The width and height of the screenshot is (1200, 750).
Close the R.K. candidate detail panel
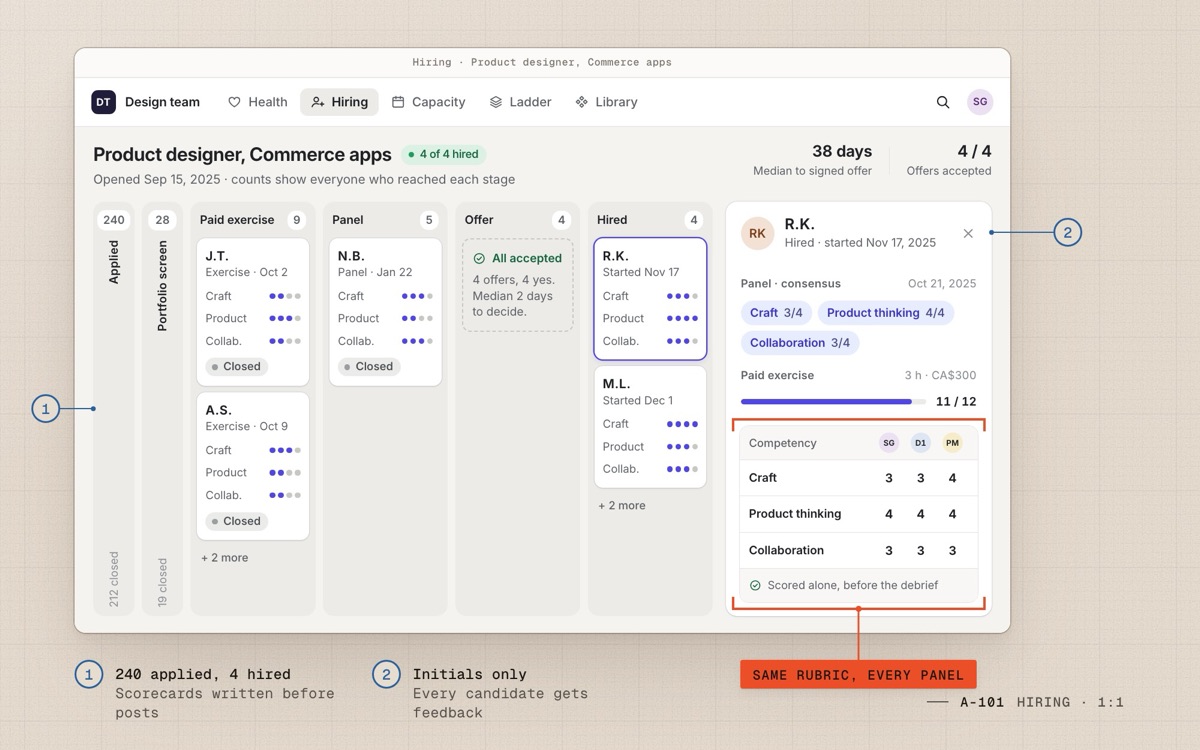click(x=968, y=233)
